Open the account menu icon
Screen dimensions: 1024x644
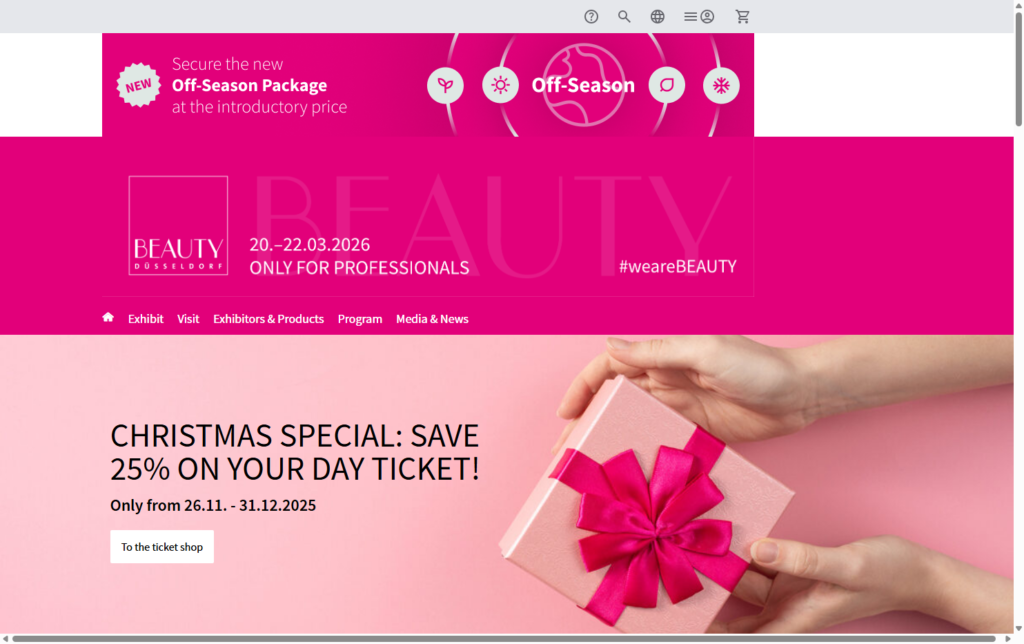[699, 17]
